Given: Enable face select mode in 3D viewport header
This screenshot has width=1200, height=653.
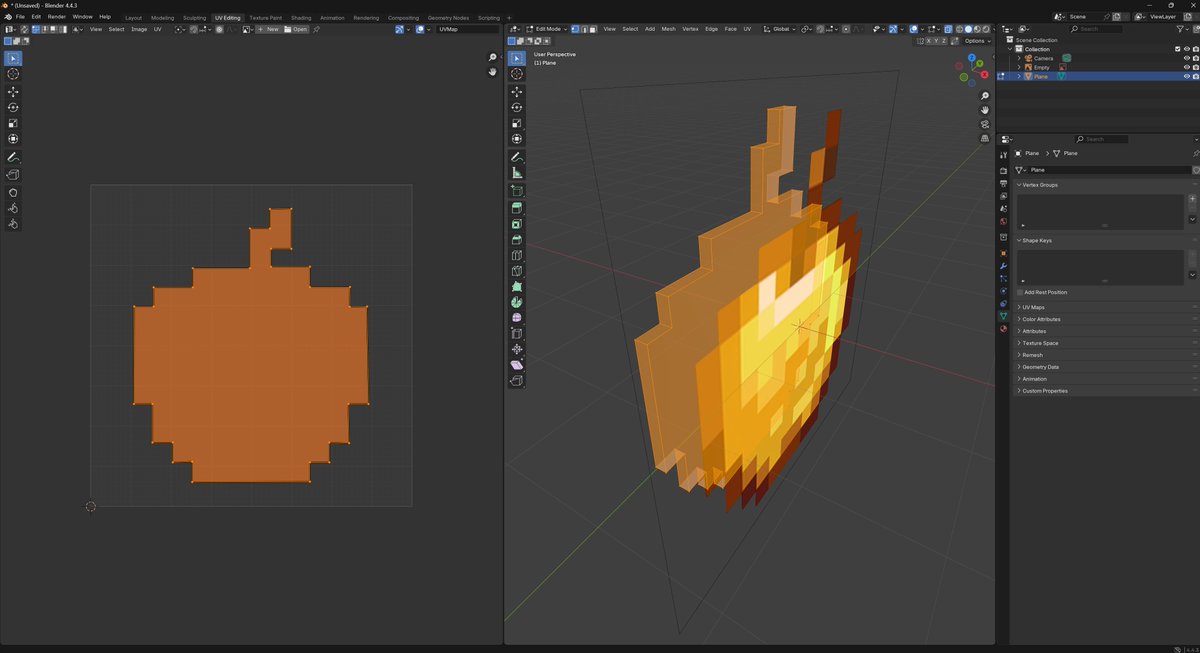Looking at the screenshot, I should pyautogui.click(x=594, y=29).
